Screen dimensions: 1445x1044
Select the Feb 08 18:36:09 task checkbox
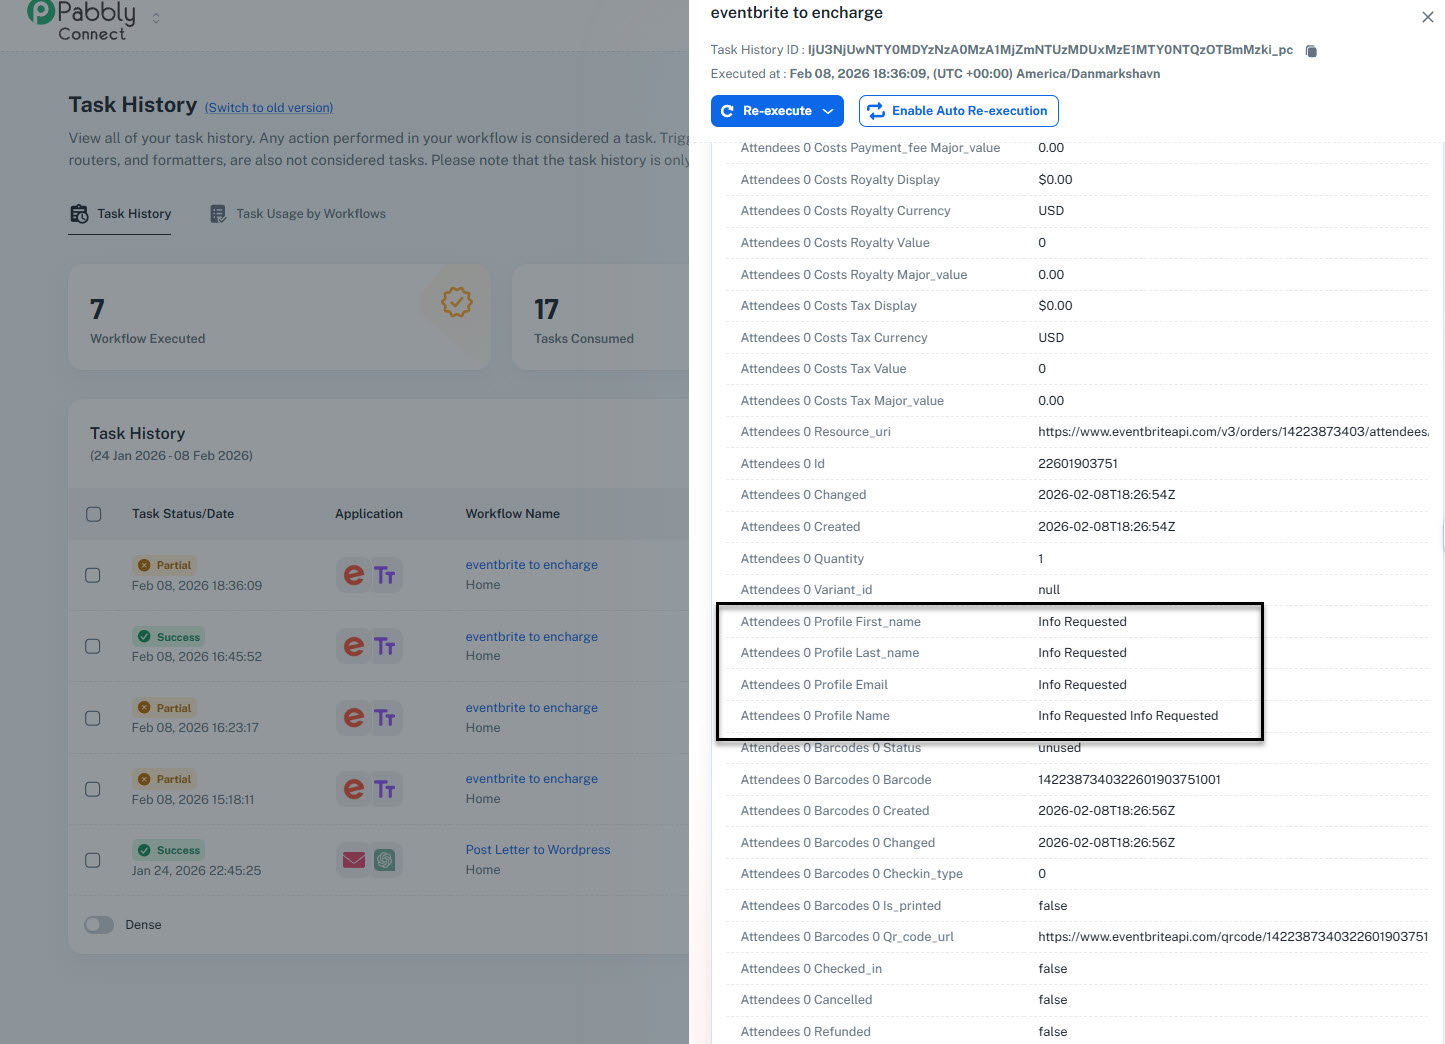click(x=93, y=576)
